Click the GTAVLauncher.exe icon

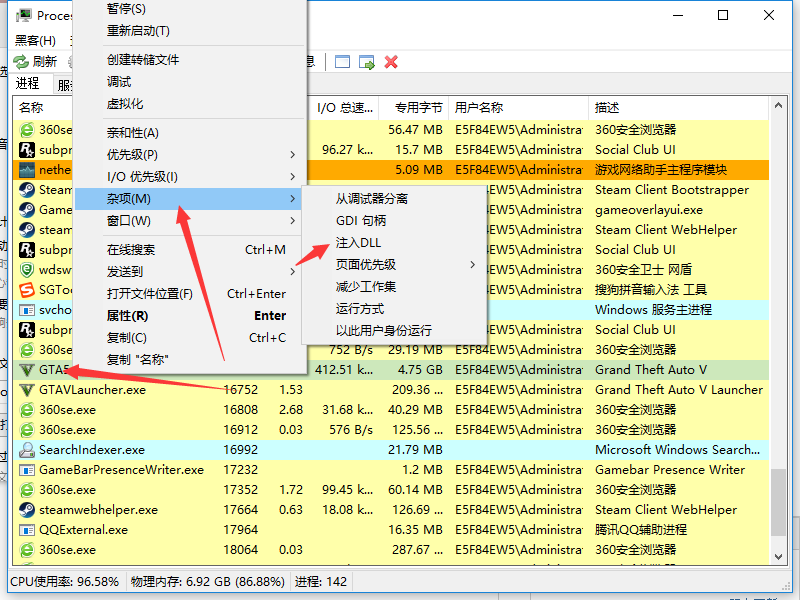(x=27, y=390)
